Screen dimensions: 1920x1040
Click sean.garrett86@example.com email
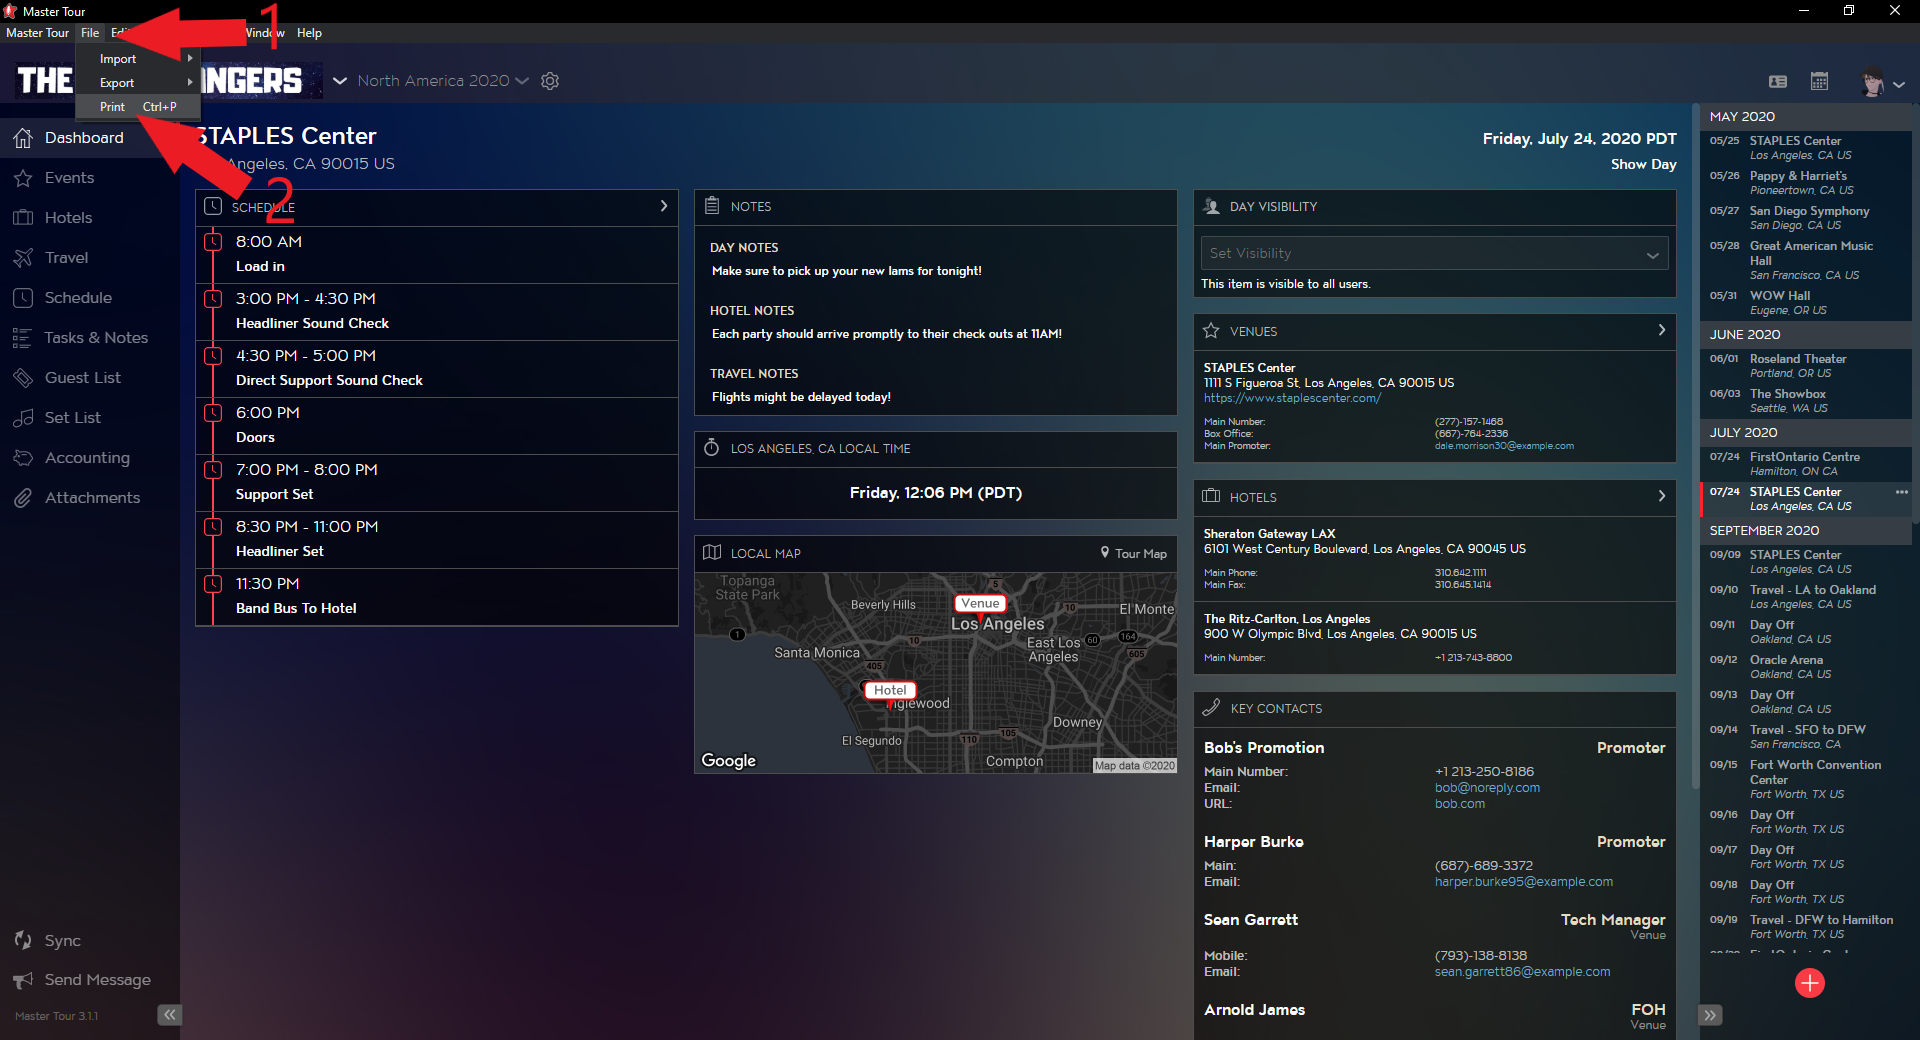1522,972
